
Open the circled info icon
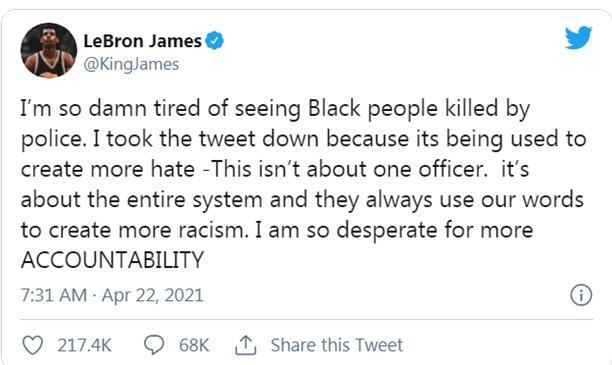(x=581, y=295)
